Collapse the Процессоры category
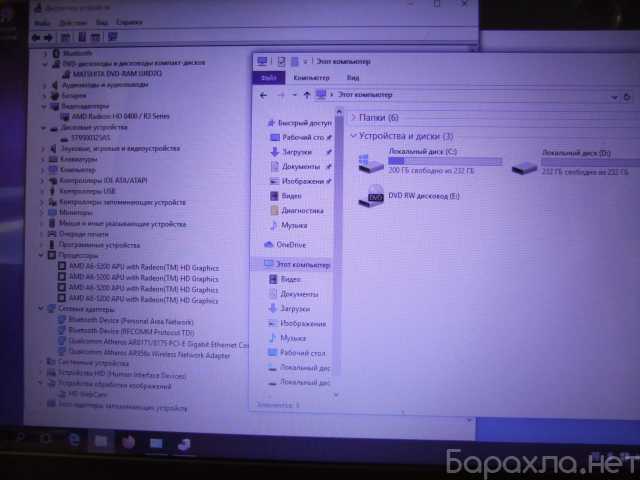The image size is (640, 480). click(x=41, y=256)
